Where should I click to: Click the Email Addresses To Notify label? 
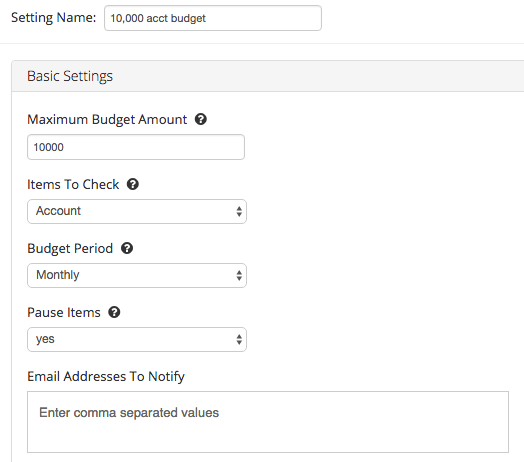[106, 377]
